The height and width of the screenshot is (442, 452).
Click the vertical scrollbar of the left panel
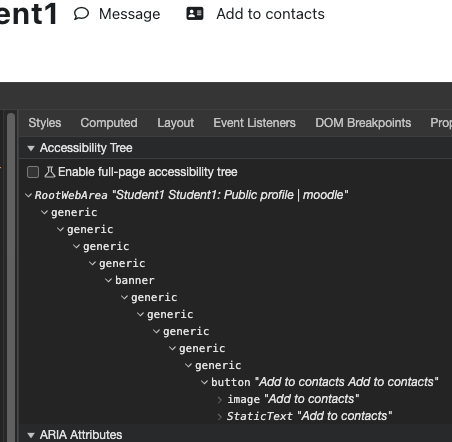coord(11,277)
